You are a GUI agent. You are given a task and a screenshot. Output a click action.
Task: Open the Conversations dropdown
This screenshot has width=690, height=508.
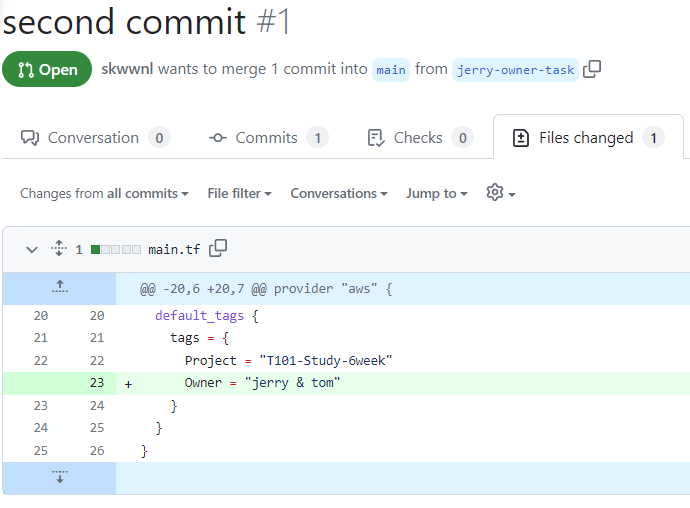[x=339, y=193]
